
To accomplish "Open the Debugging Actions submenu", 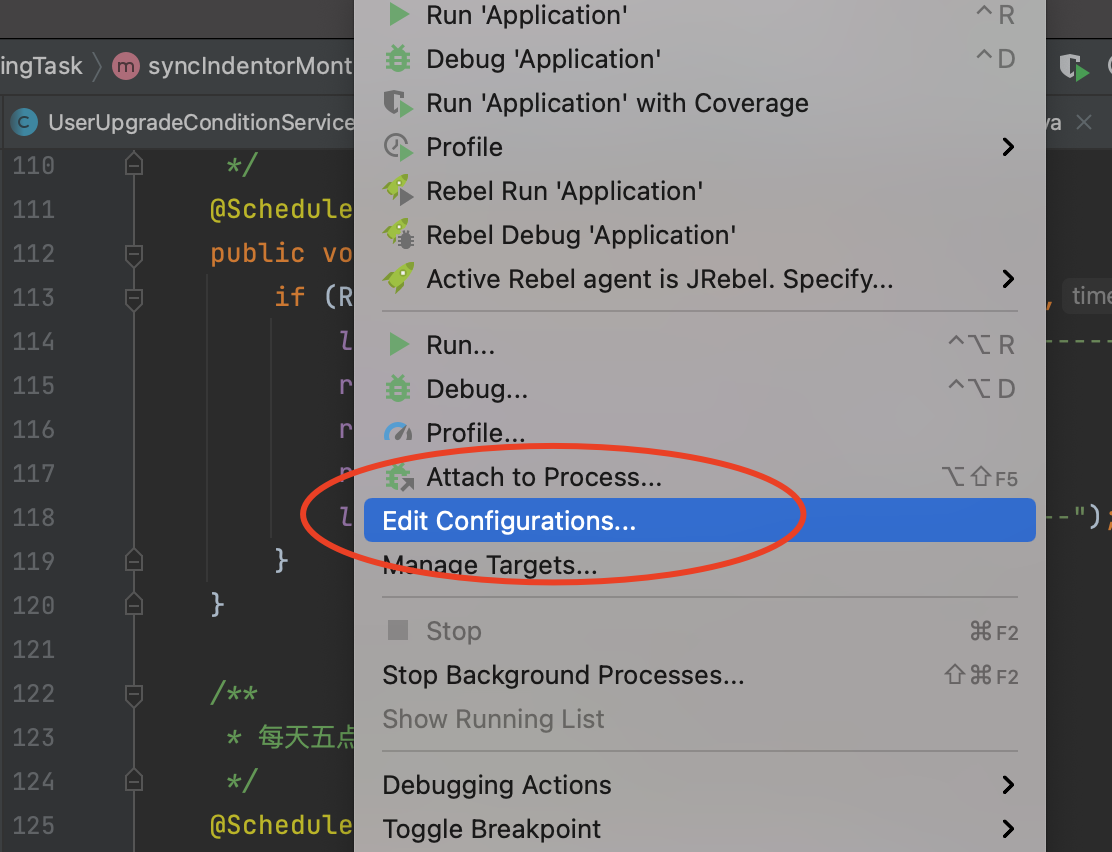I will tap(1008, 785).
